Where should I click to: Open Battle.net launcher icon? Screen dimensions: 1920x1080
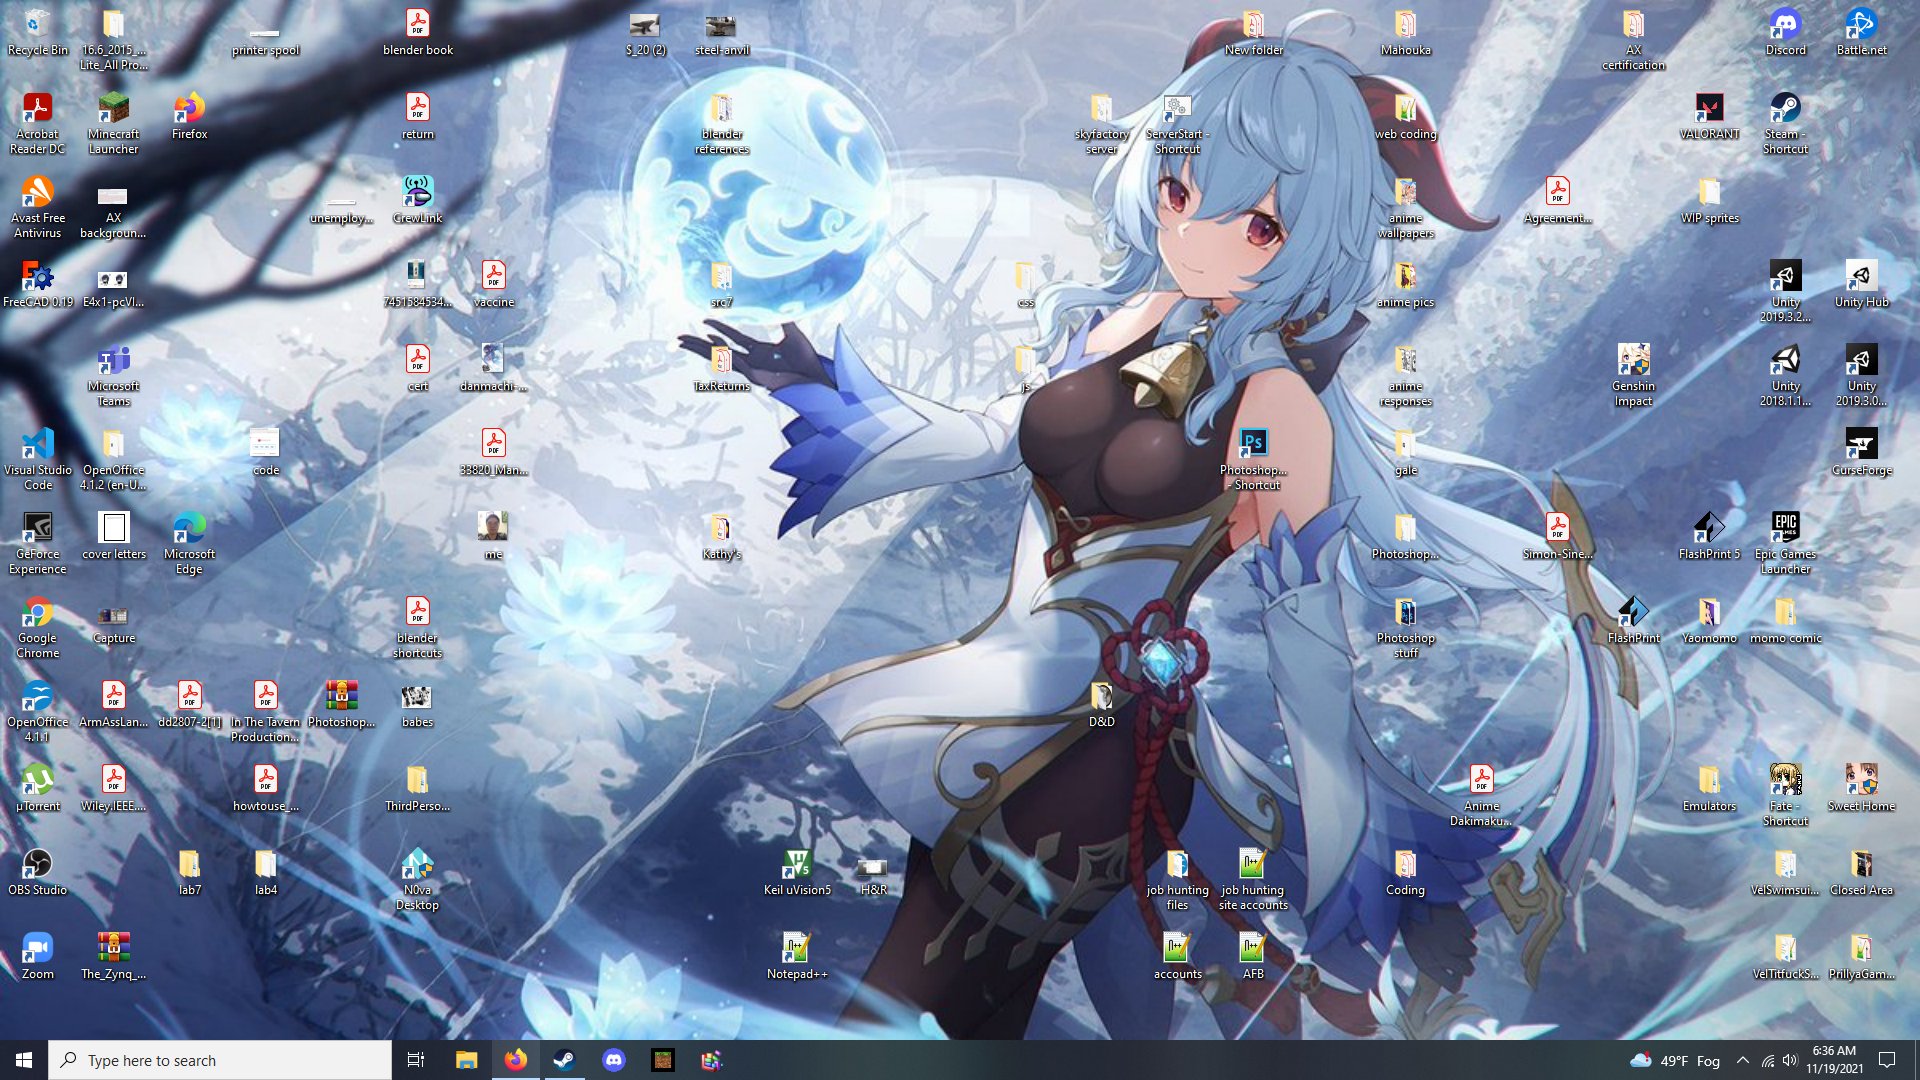tap(1861, 32)
